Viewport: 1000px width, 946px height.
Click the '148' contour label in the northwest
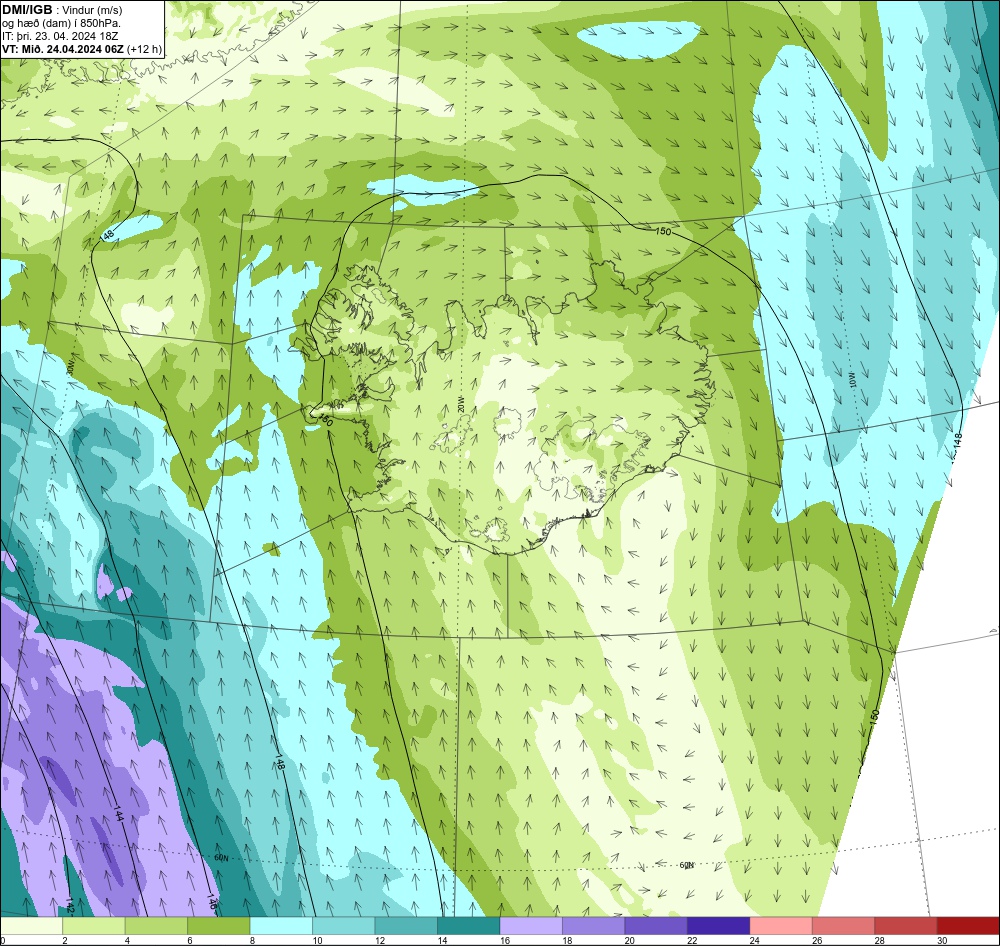[108, 235]
